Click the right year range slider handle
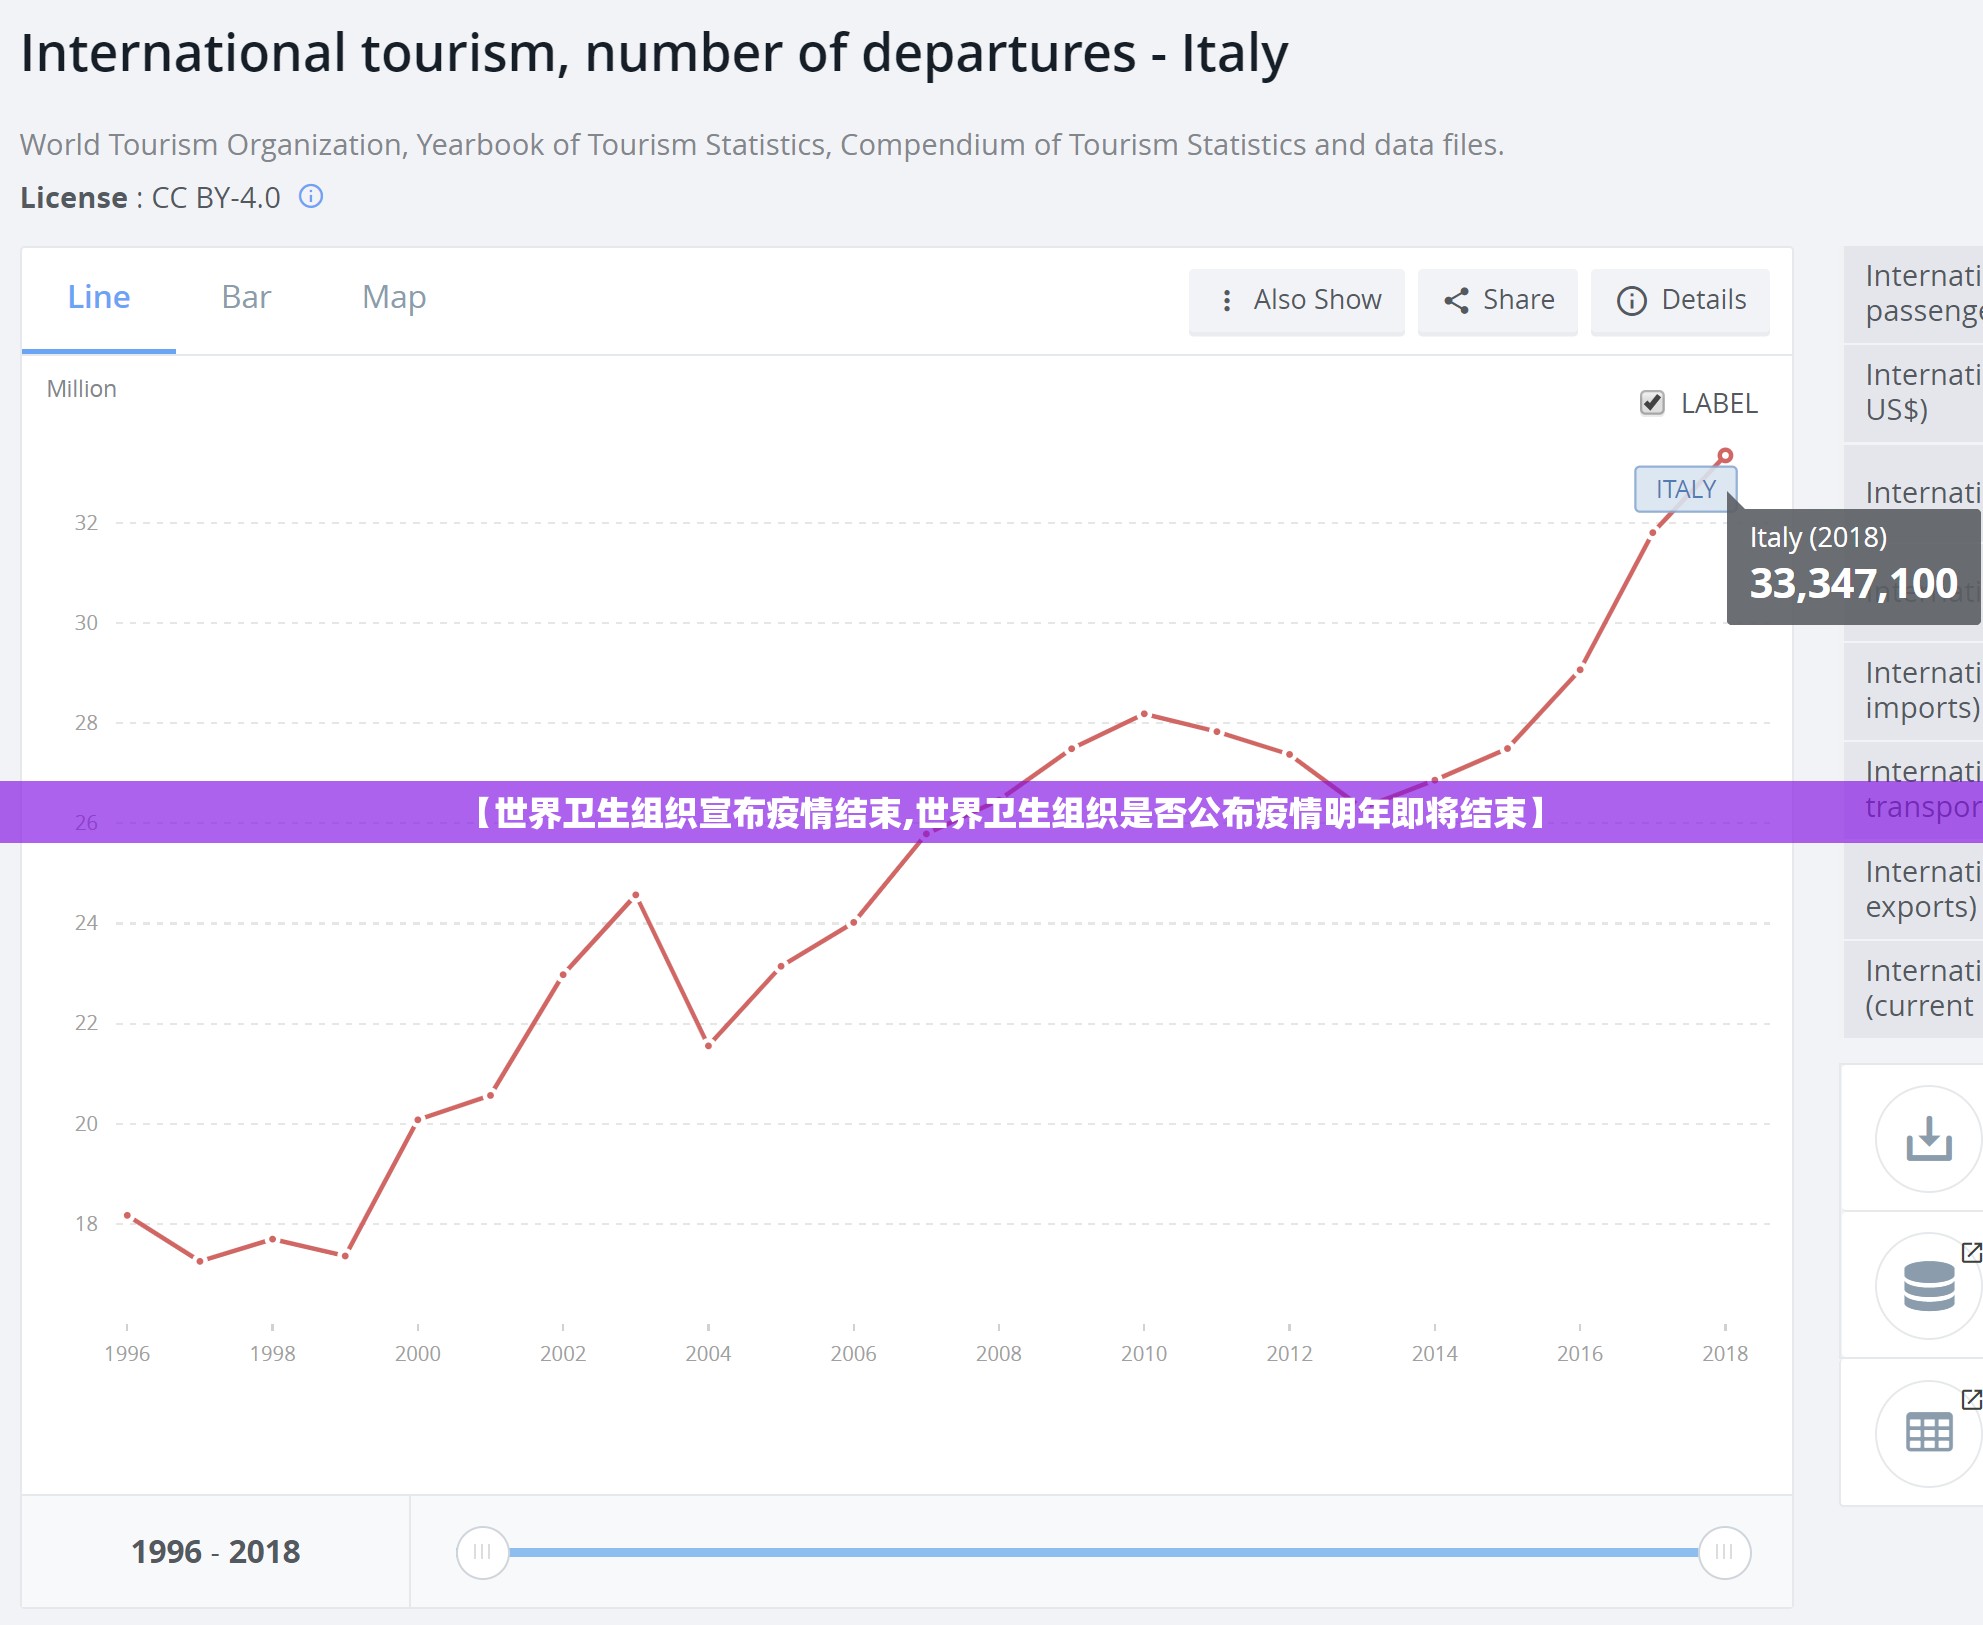The image size is (1983, 1625). 1724,1552
